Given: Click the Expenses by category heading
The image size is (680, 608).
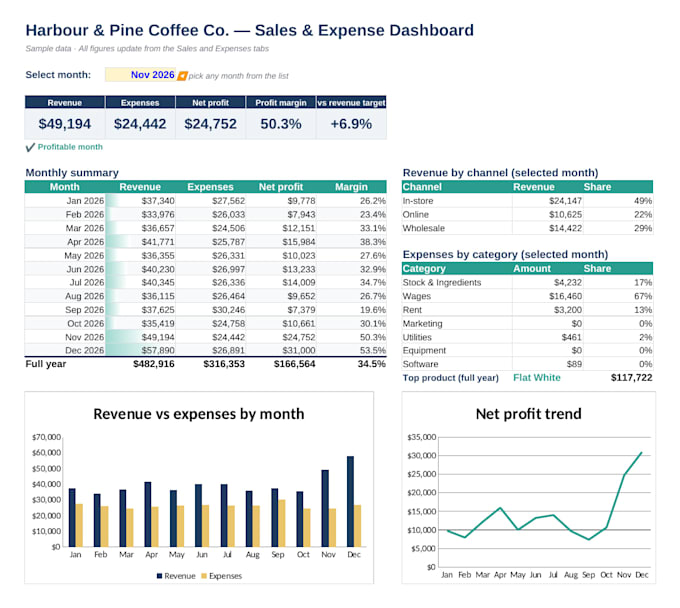Looking at the screenshot, I should (x=505, y=254).
